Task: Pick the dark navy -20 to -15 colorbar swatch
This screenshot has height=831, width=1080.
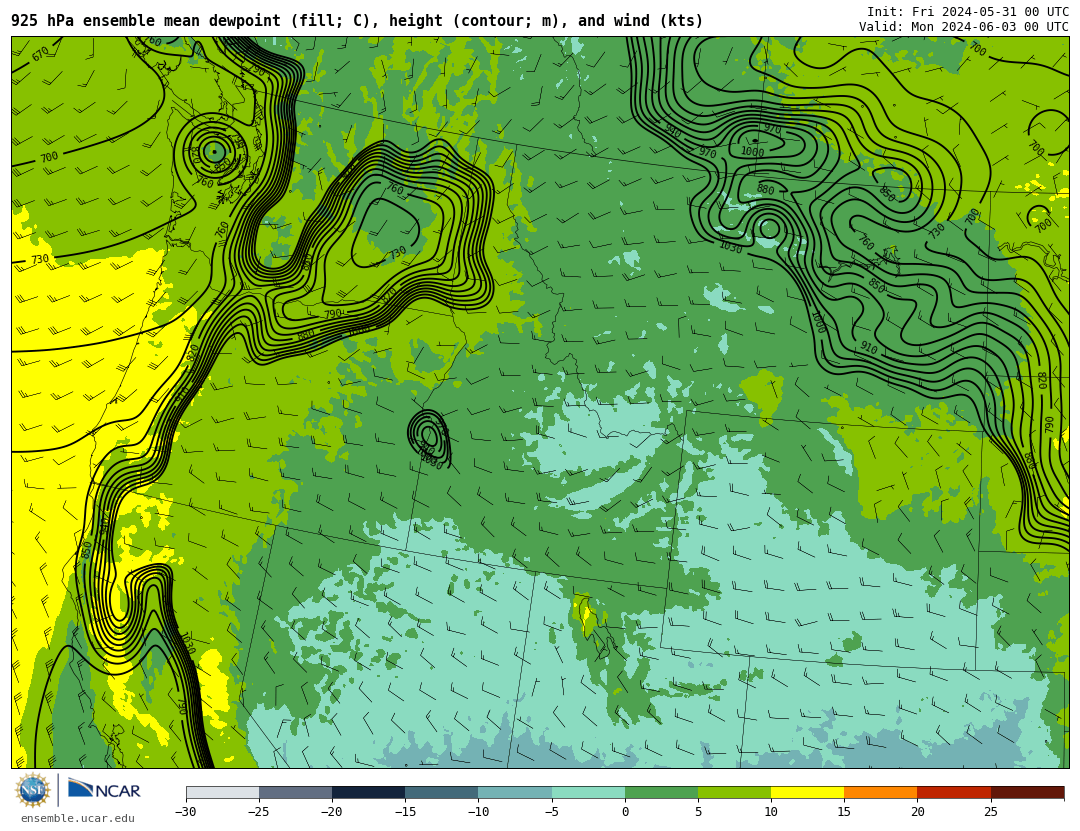Action: pyautogui.click(x=368, y=792)
